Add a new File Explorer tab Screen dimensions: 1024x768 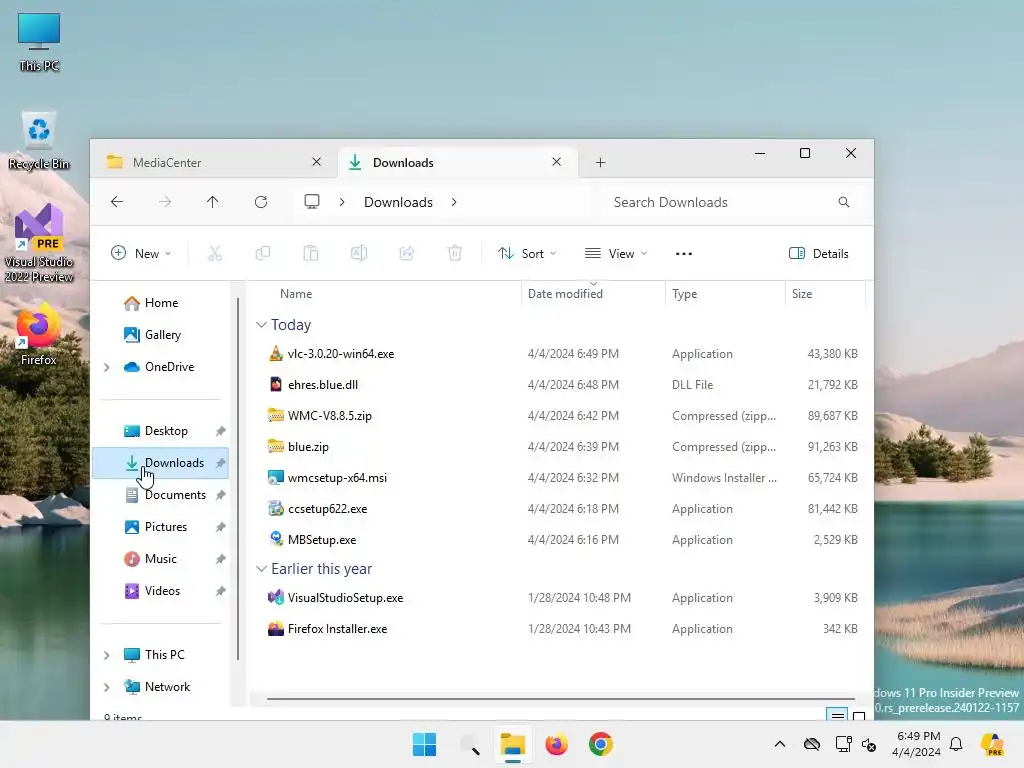pyautogui.click(x=600, y=162)
